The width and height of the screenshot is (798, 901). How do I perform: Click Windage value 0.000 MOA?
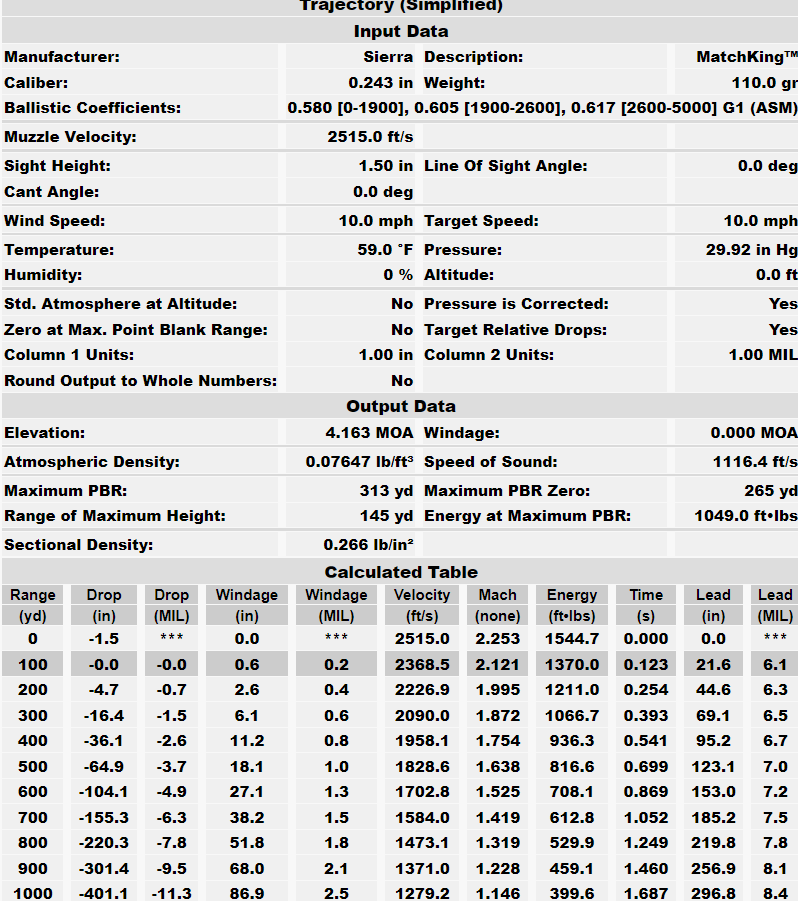coord(754,433)
